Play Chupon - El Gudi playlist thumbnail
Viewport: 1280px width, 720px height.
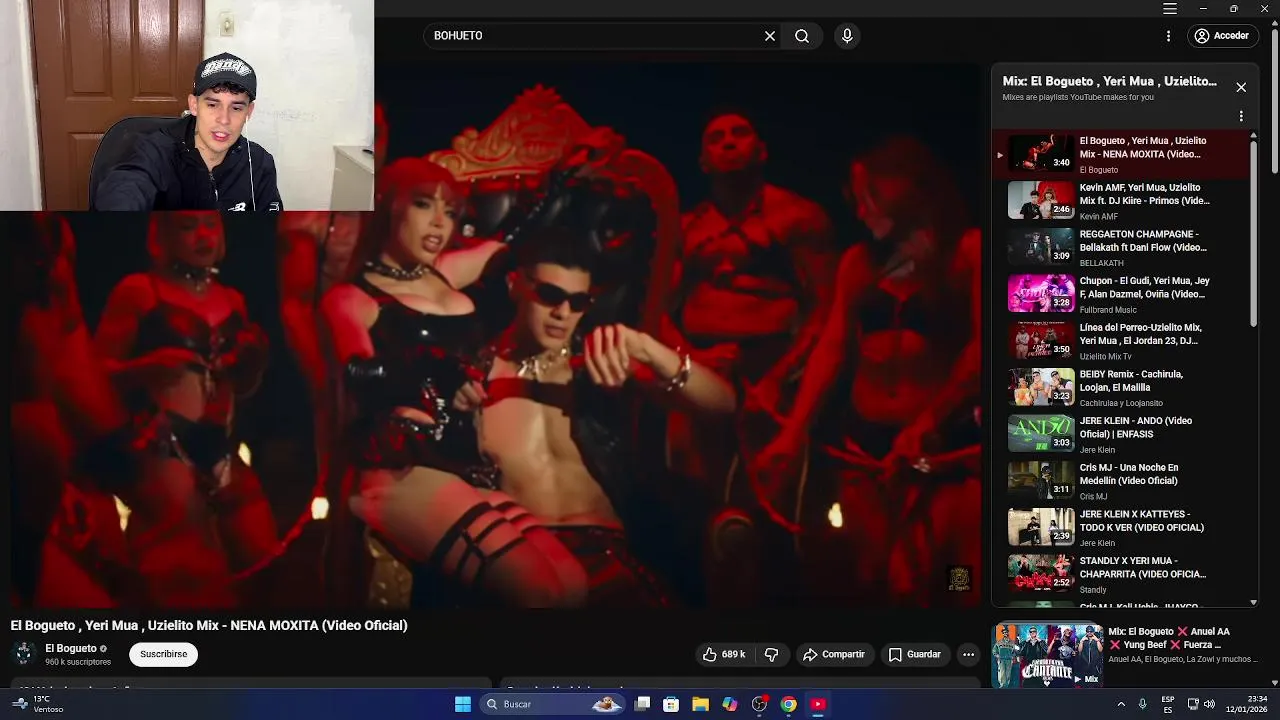(x=1040, y=293)
